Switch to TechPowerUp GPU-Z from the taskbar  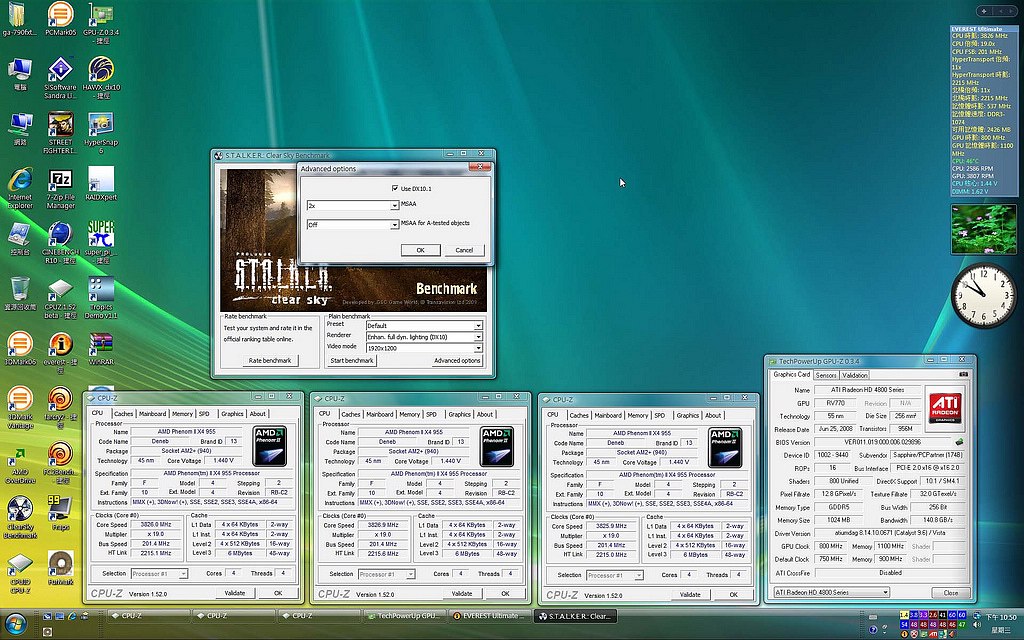coord(404,615)
